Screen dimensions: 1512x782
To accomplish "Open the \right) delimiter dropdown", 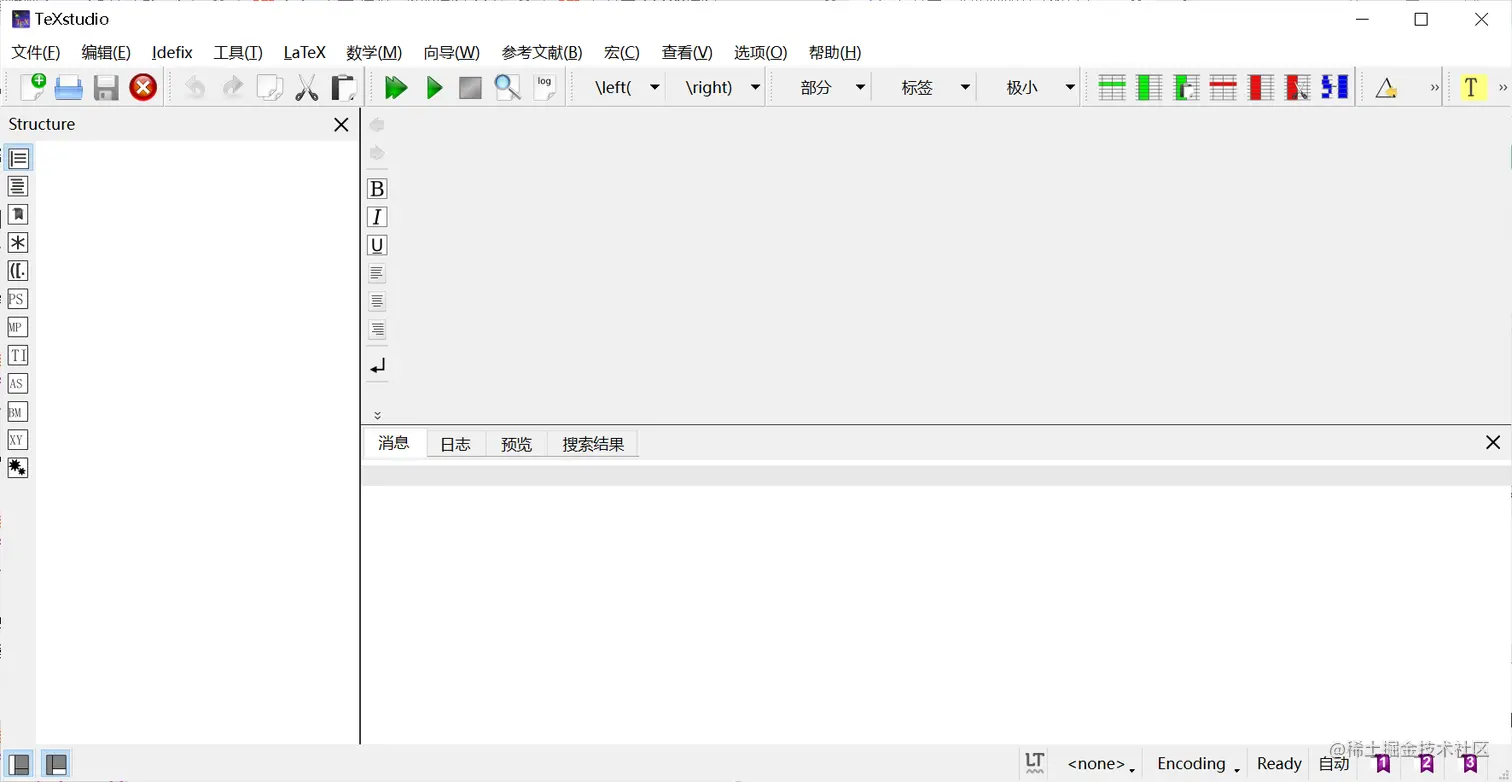I will click(x=756, y=88).
